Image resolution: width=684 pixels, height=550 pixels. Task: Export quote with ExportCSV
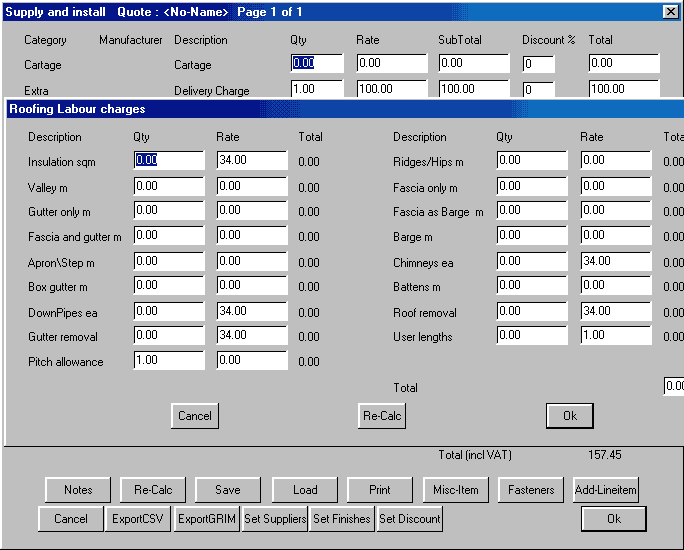pos(138,519)
